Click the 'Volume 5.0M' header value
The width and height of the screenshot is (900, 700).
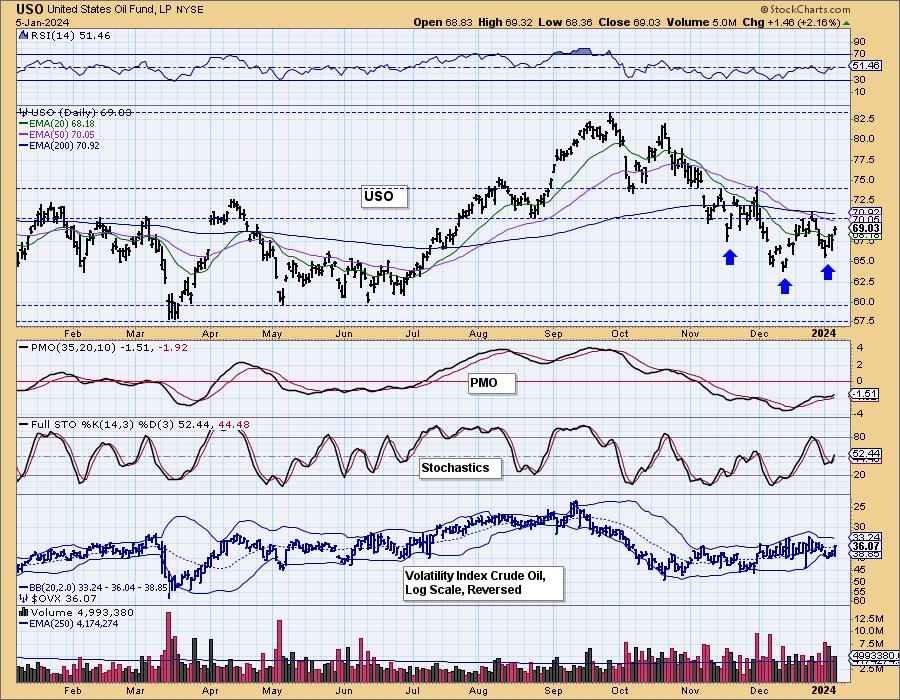coord(701,22)
